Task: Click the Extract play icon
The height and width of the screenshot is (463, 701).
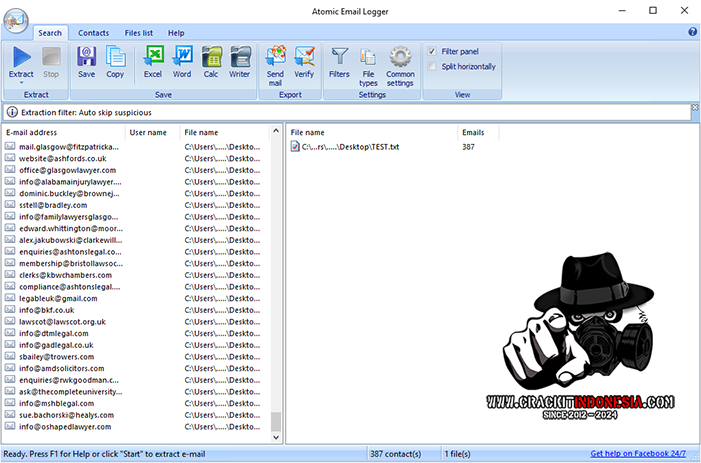Action: point(21,57)
